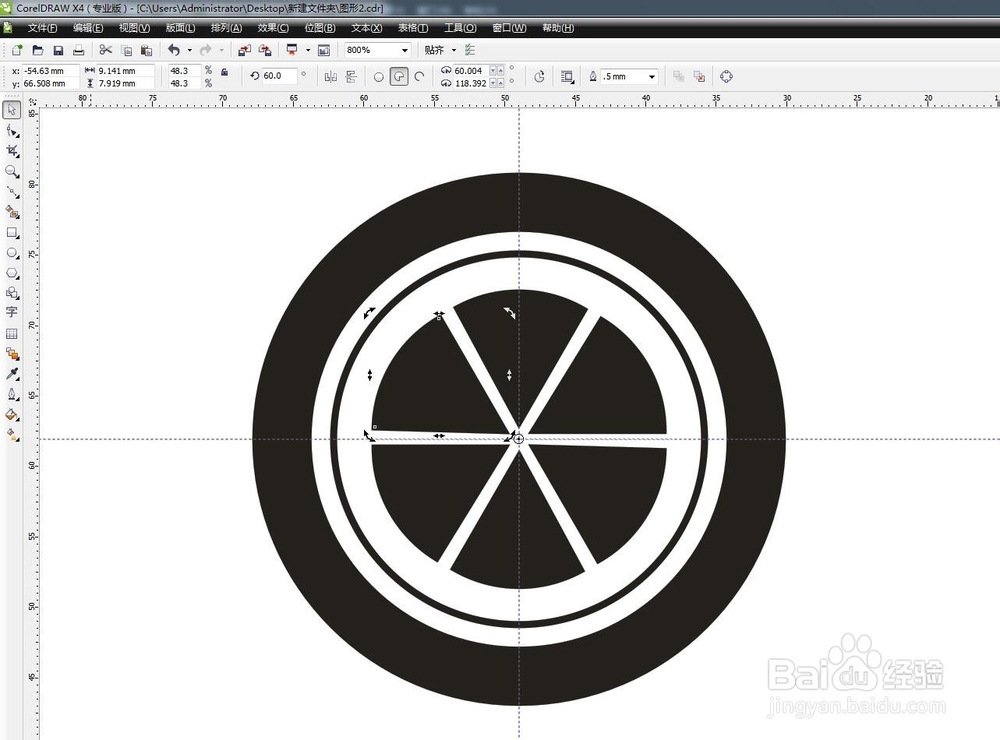Select the Polygon tool
Image resolution: width=1000 pixels, height=740 pixels.
tap(11, 273)
